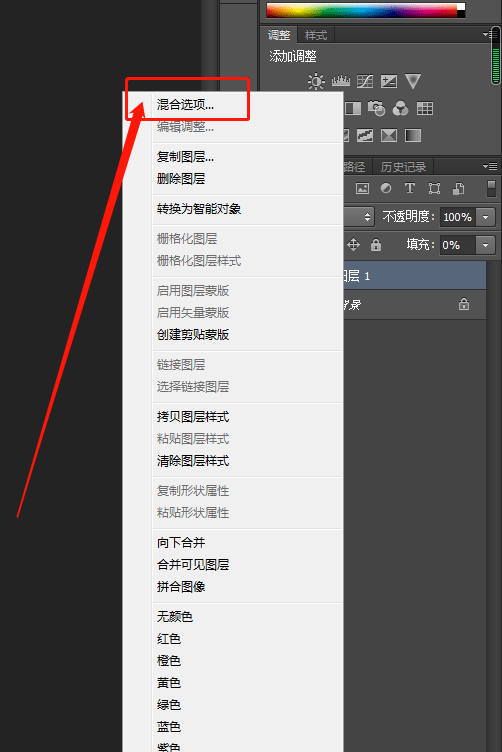Add a Levels adjustment layer
The width and height of the screenshot is (502, 752).
pyautogui.click(x=340, y=81)
